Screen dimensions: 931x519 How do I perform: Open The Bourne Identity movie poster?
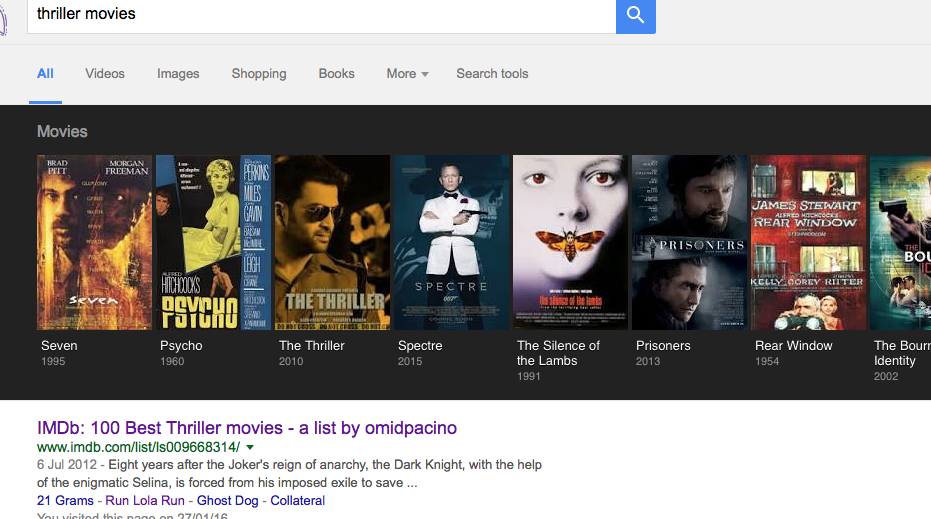tap(901, 242)
